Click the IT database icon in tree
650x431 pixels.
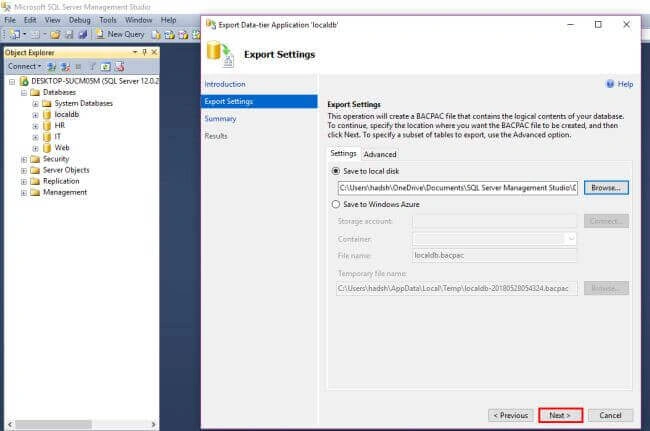click(x=47, y=137)
